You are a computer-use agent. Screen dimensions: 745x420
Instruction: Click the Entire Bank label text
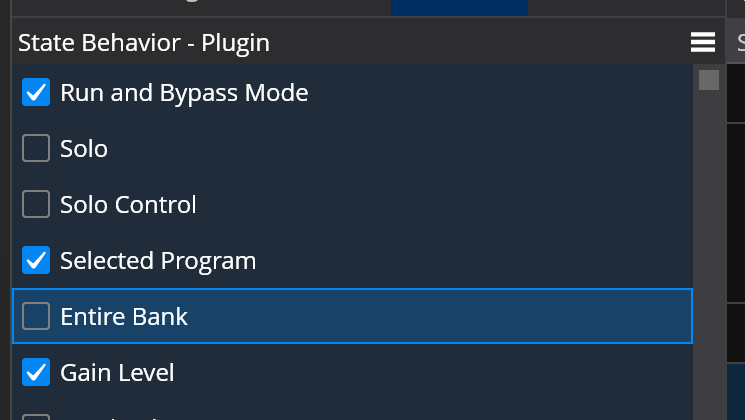pos(124,317)
